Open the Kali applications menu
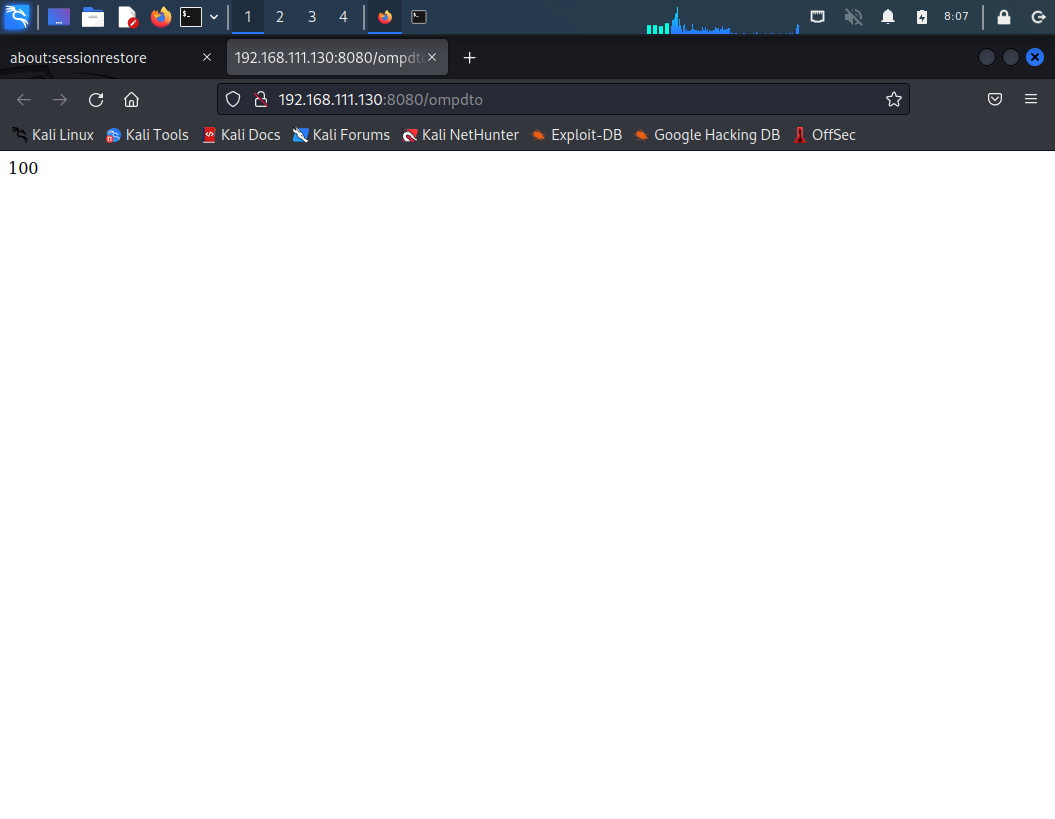The image size is (1055, 819). (x=16, y=16)
